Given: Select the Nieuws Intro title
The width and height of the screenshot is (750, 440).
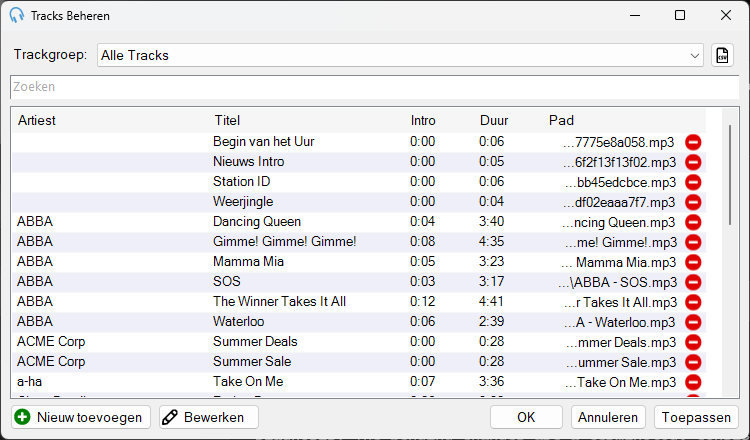Looking at the screenshot, I should (249, 162).
